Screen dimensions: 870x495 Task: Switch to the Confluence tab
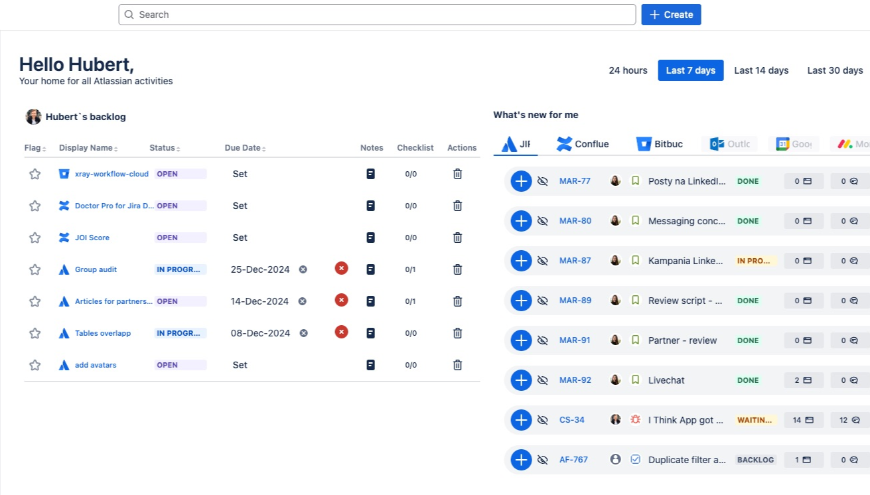(583, 144)
